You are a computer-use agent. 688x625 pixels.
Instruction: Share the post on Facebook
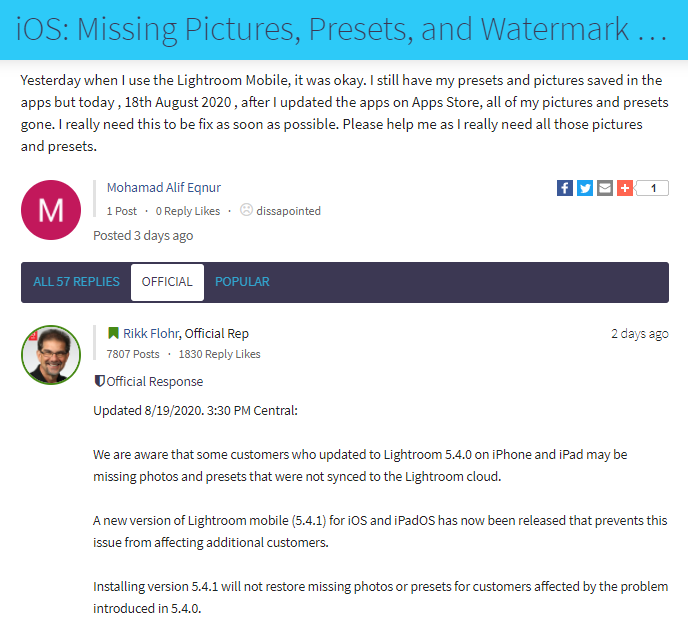[x=565, y=188]
